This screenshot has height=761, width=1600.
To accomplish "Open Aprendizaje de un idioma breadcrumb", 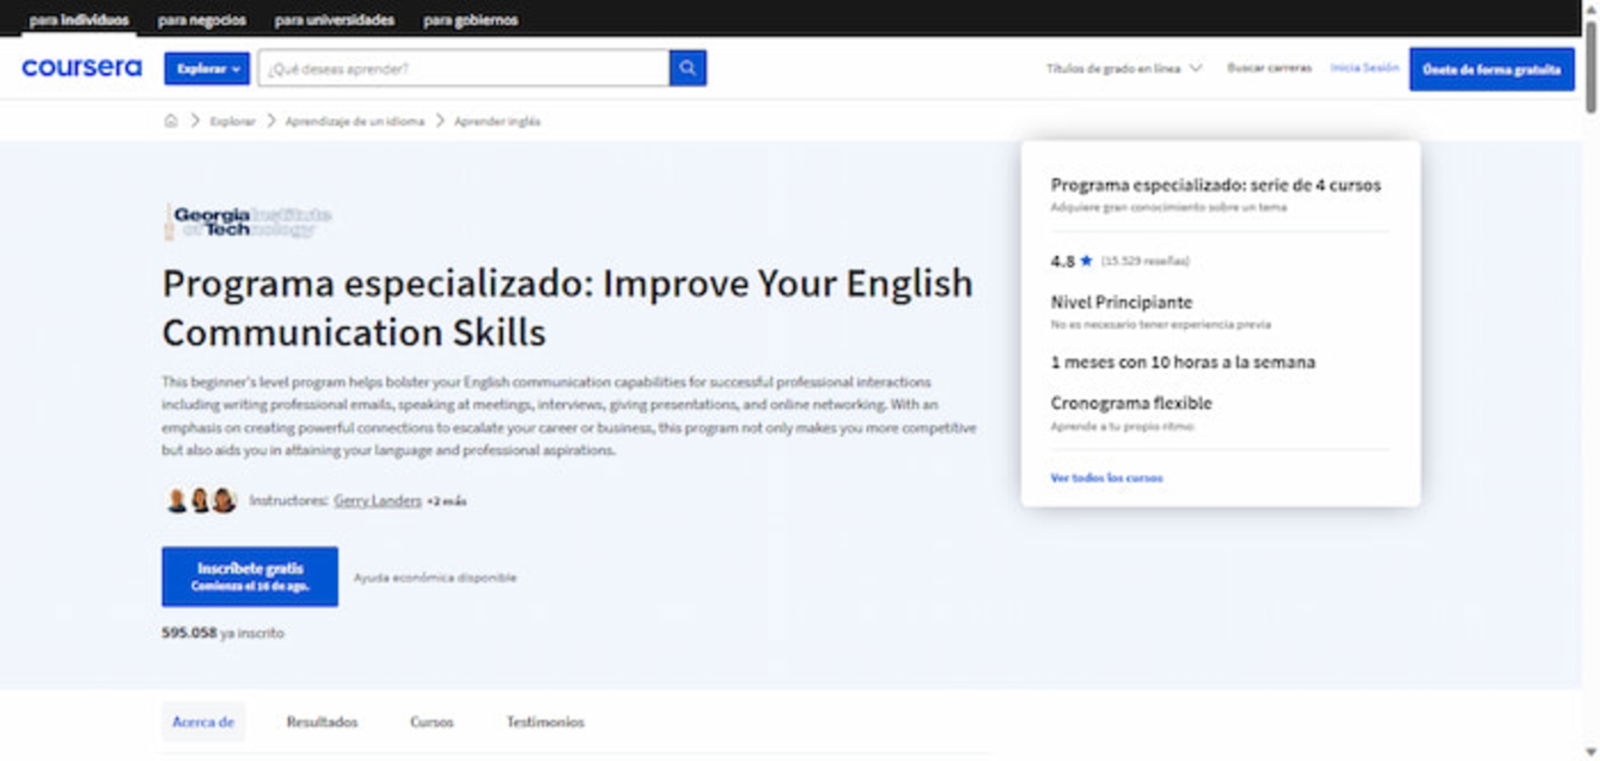I will (x=355, y=121).
